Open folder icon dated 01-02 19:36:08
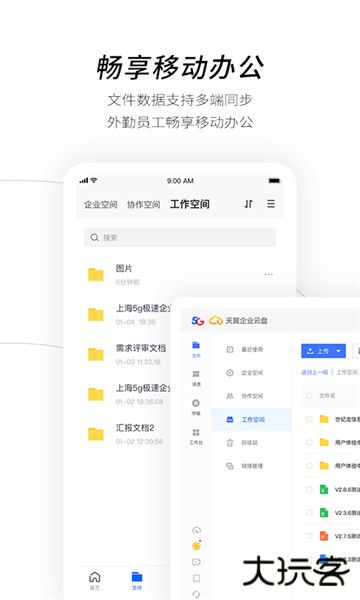The width and height of the screenshot is (360, 600). pyautogui.click(x=96, y=394)
